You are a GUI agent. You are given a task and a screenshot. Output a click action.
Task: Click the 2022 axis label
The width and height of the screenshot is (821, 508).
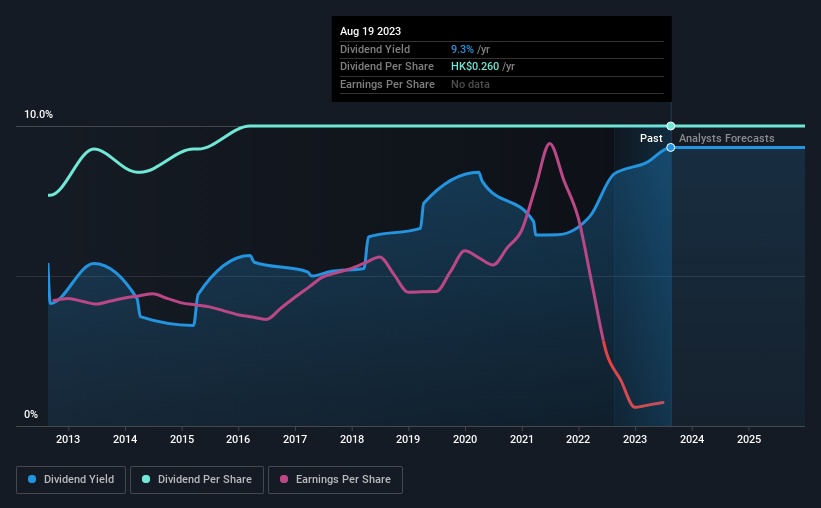click(x=578, y=439)
